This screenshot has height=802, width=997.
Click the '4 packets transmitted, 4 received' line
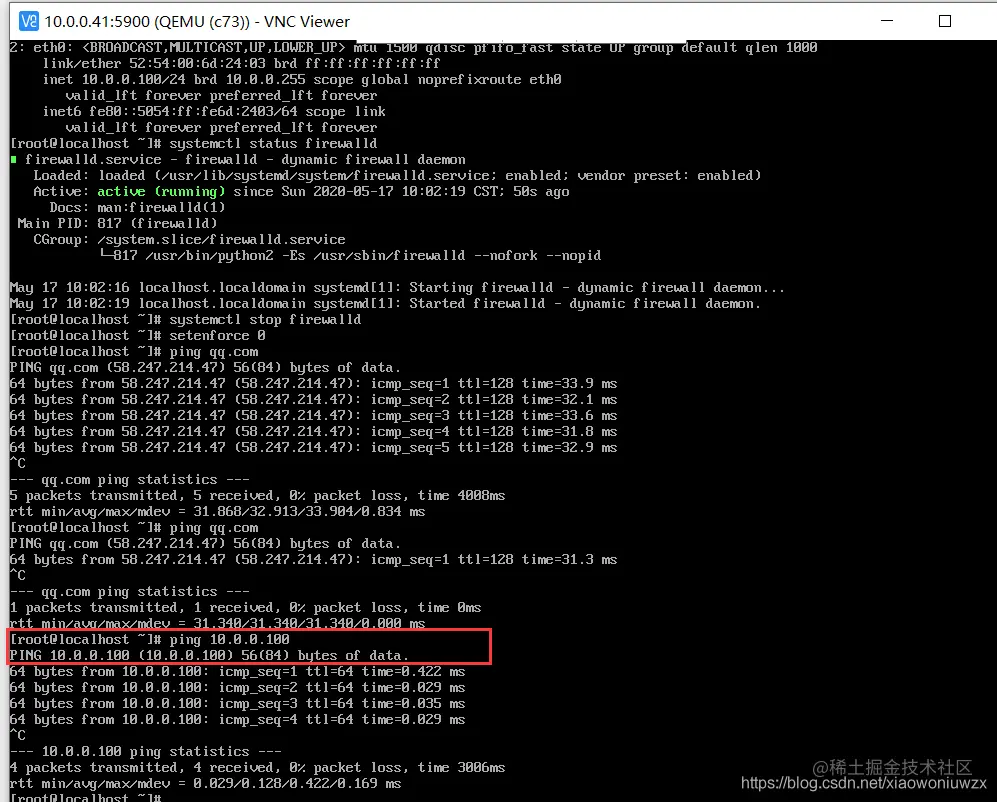(x=258, y=768)
